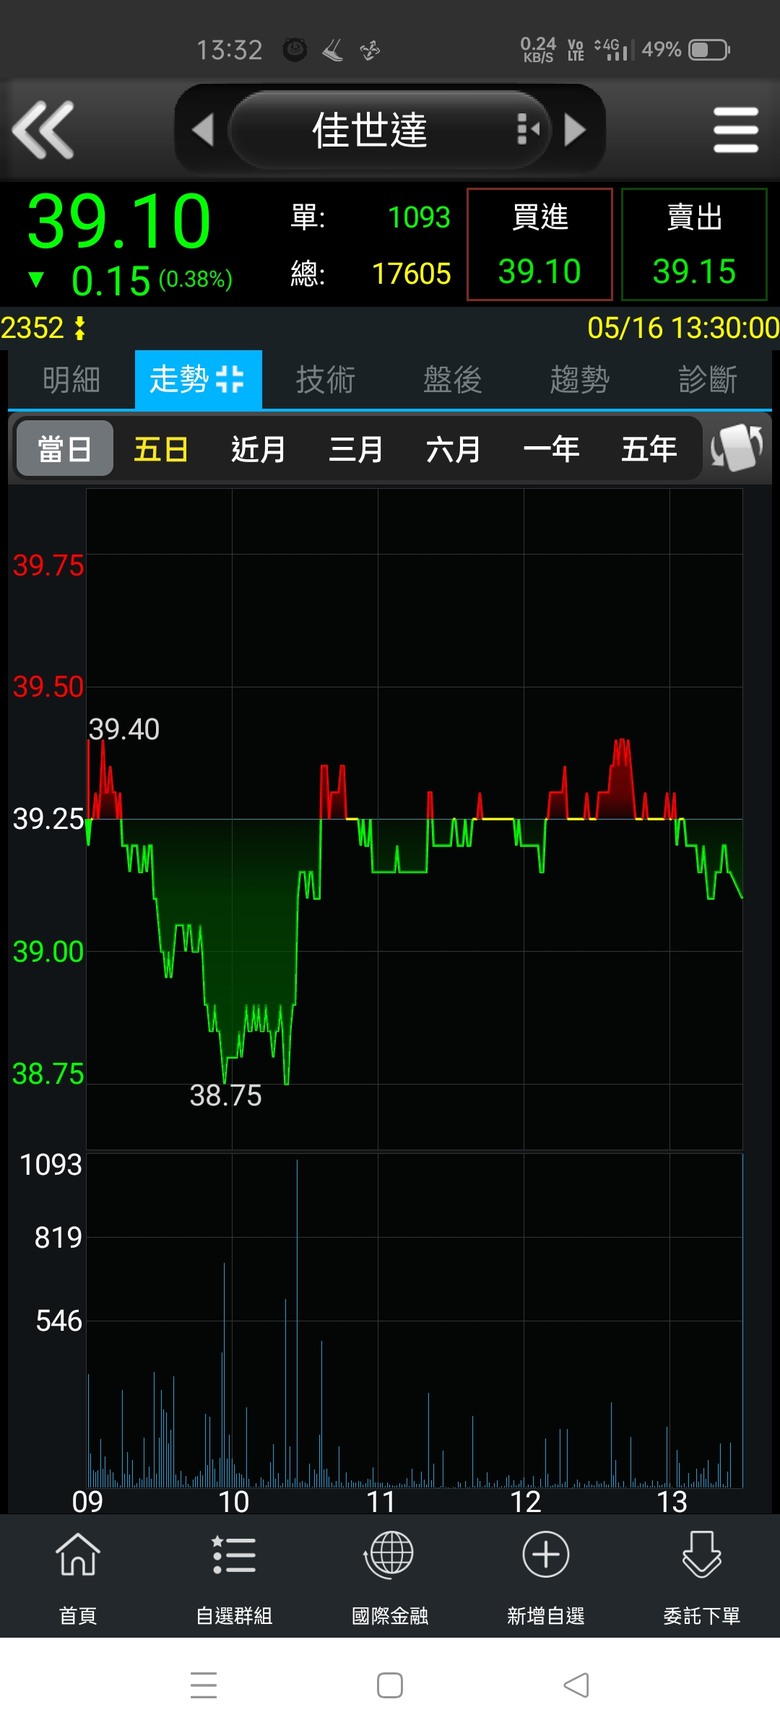Open the 診斷 tab
The height and width of the screenshot is (1733, 780).
707,380
